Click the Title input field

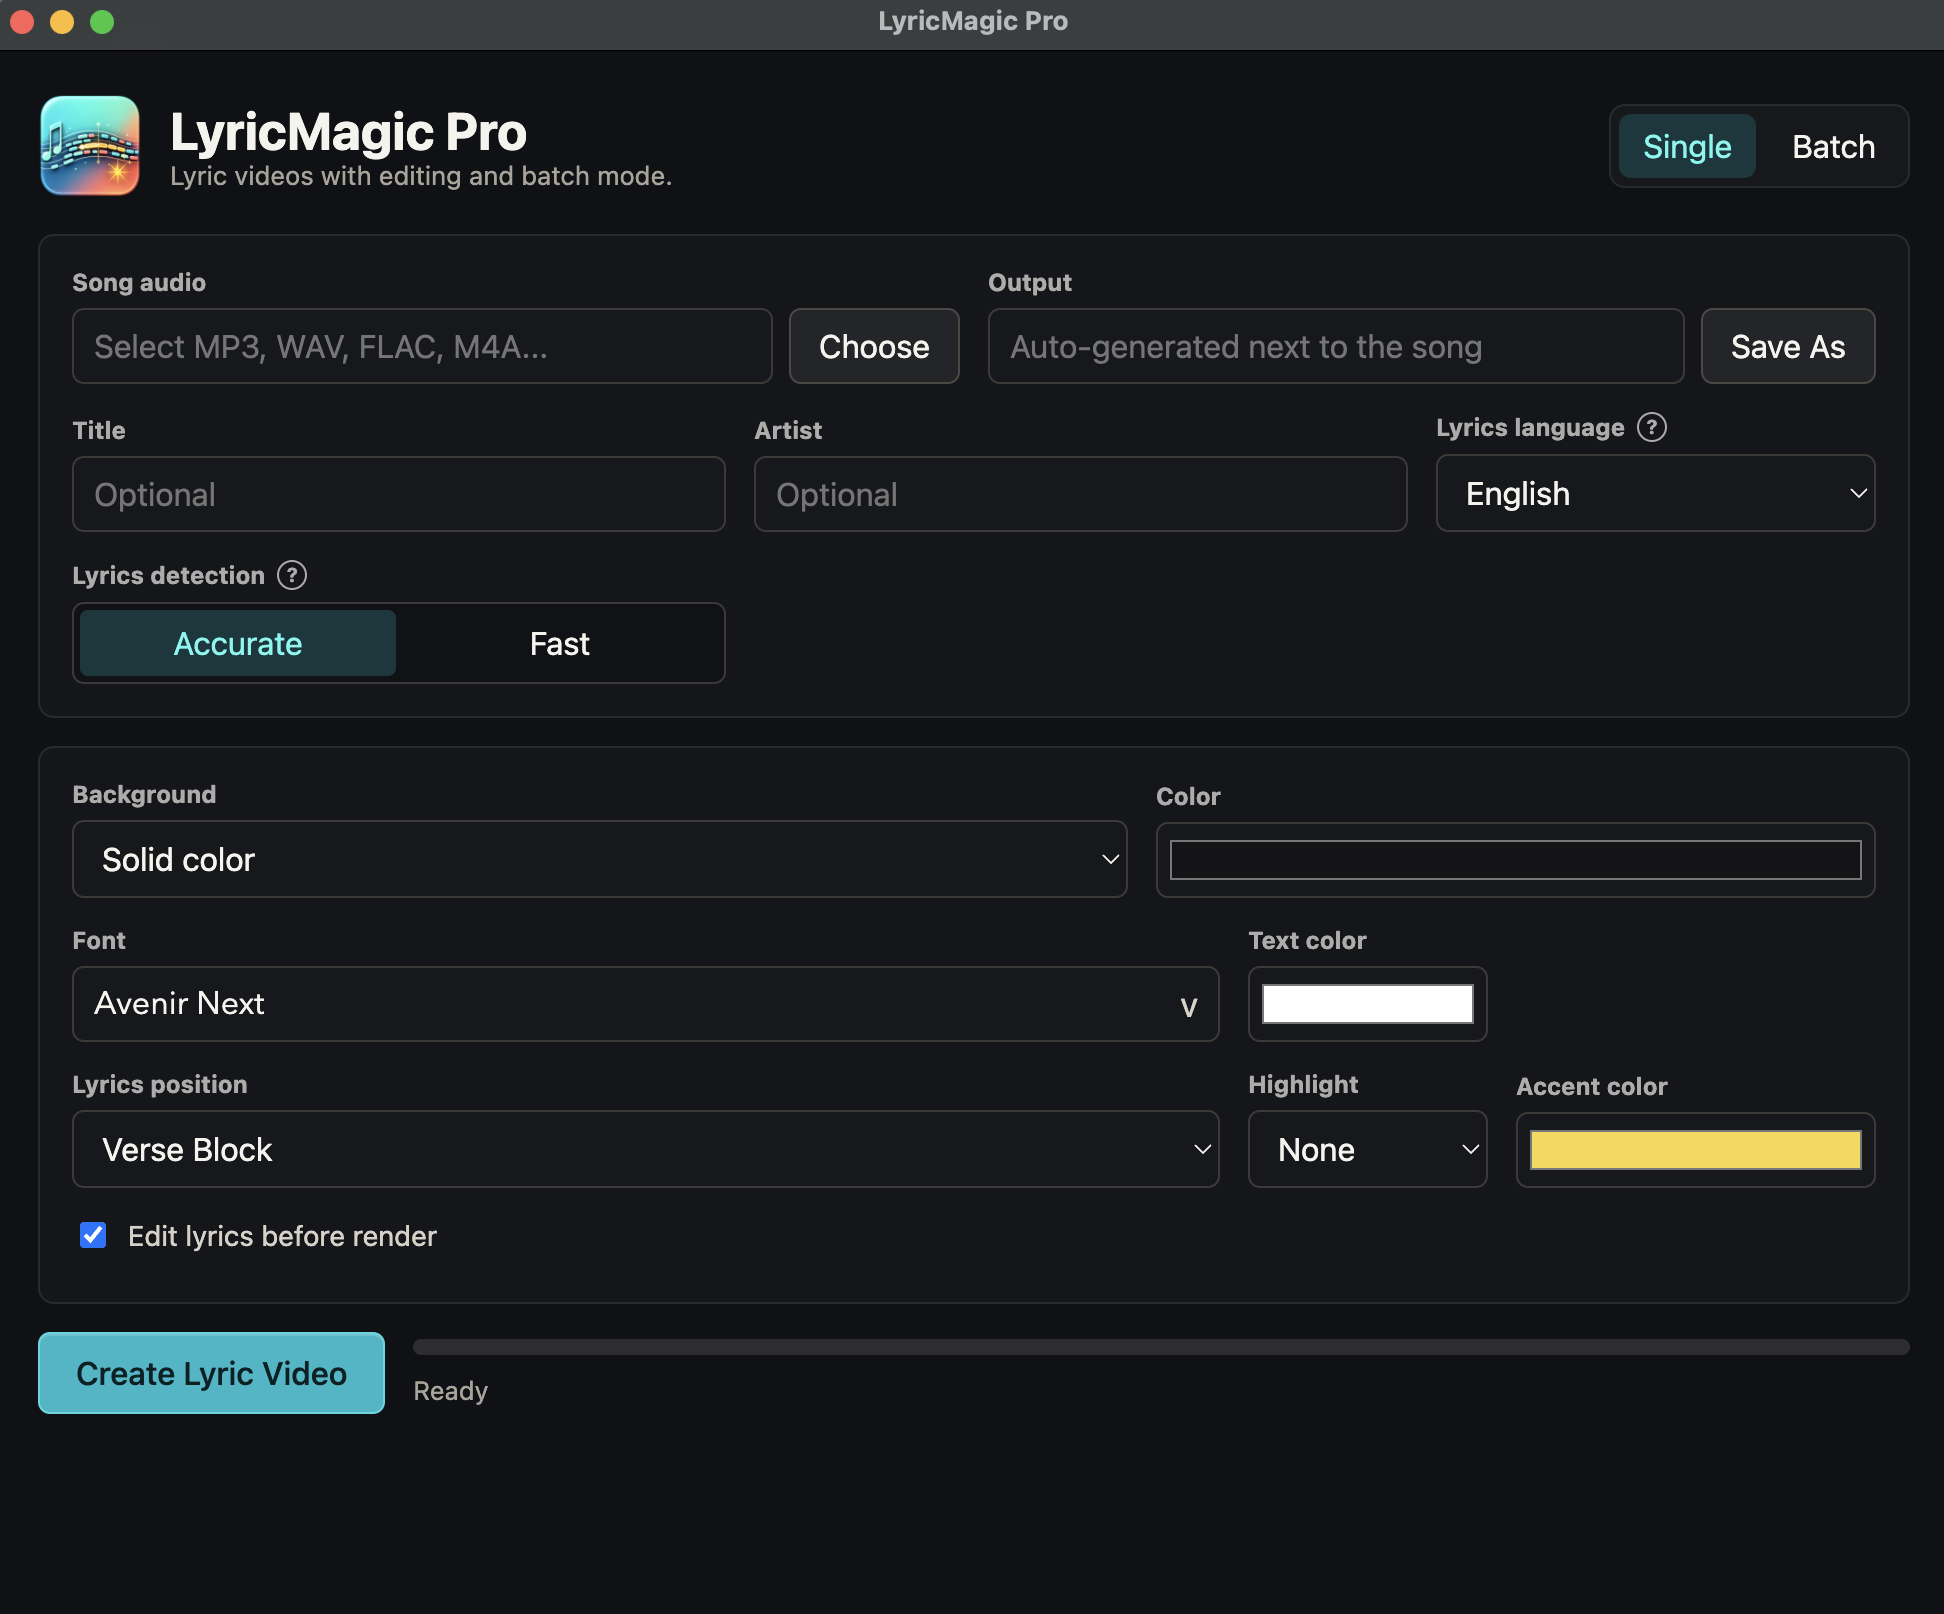pos(398,494)
